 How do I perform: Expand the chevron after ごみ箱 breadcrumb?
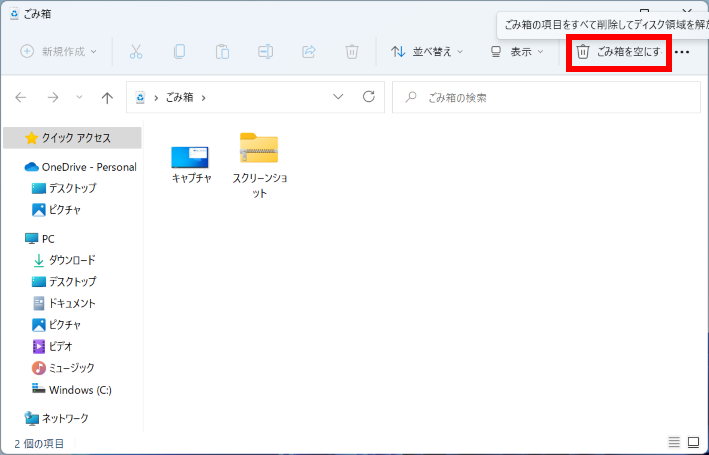[203, 98]
